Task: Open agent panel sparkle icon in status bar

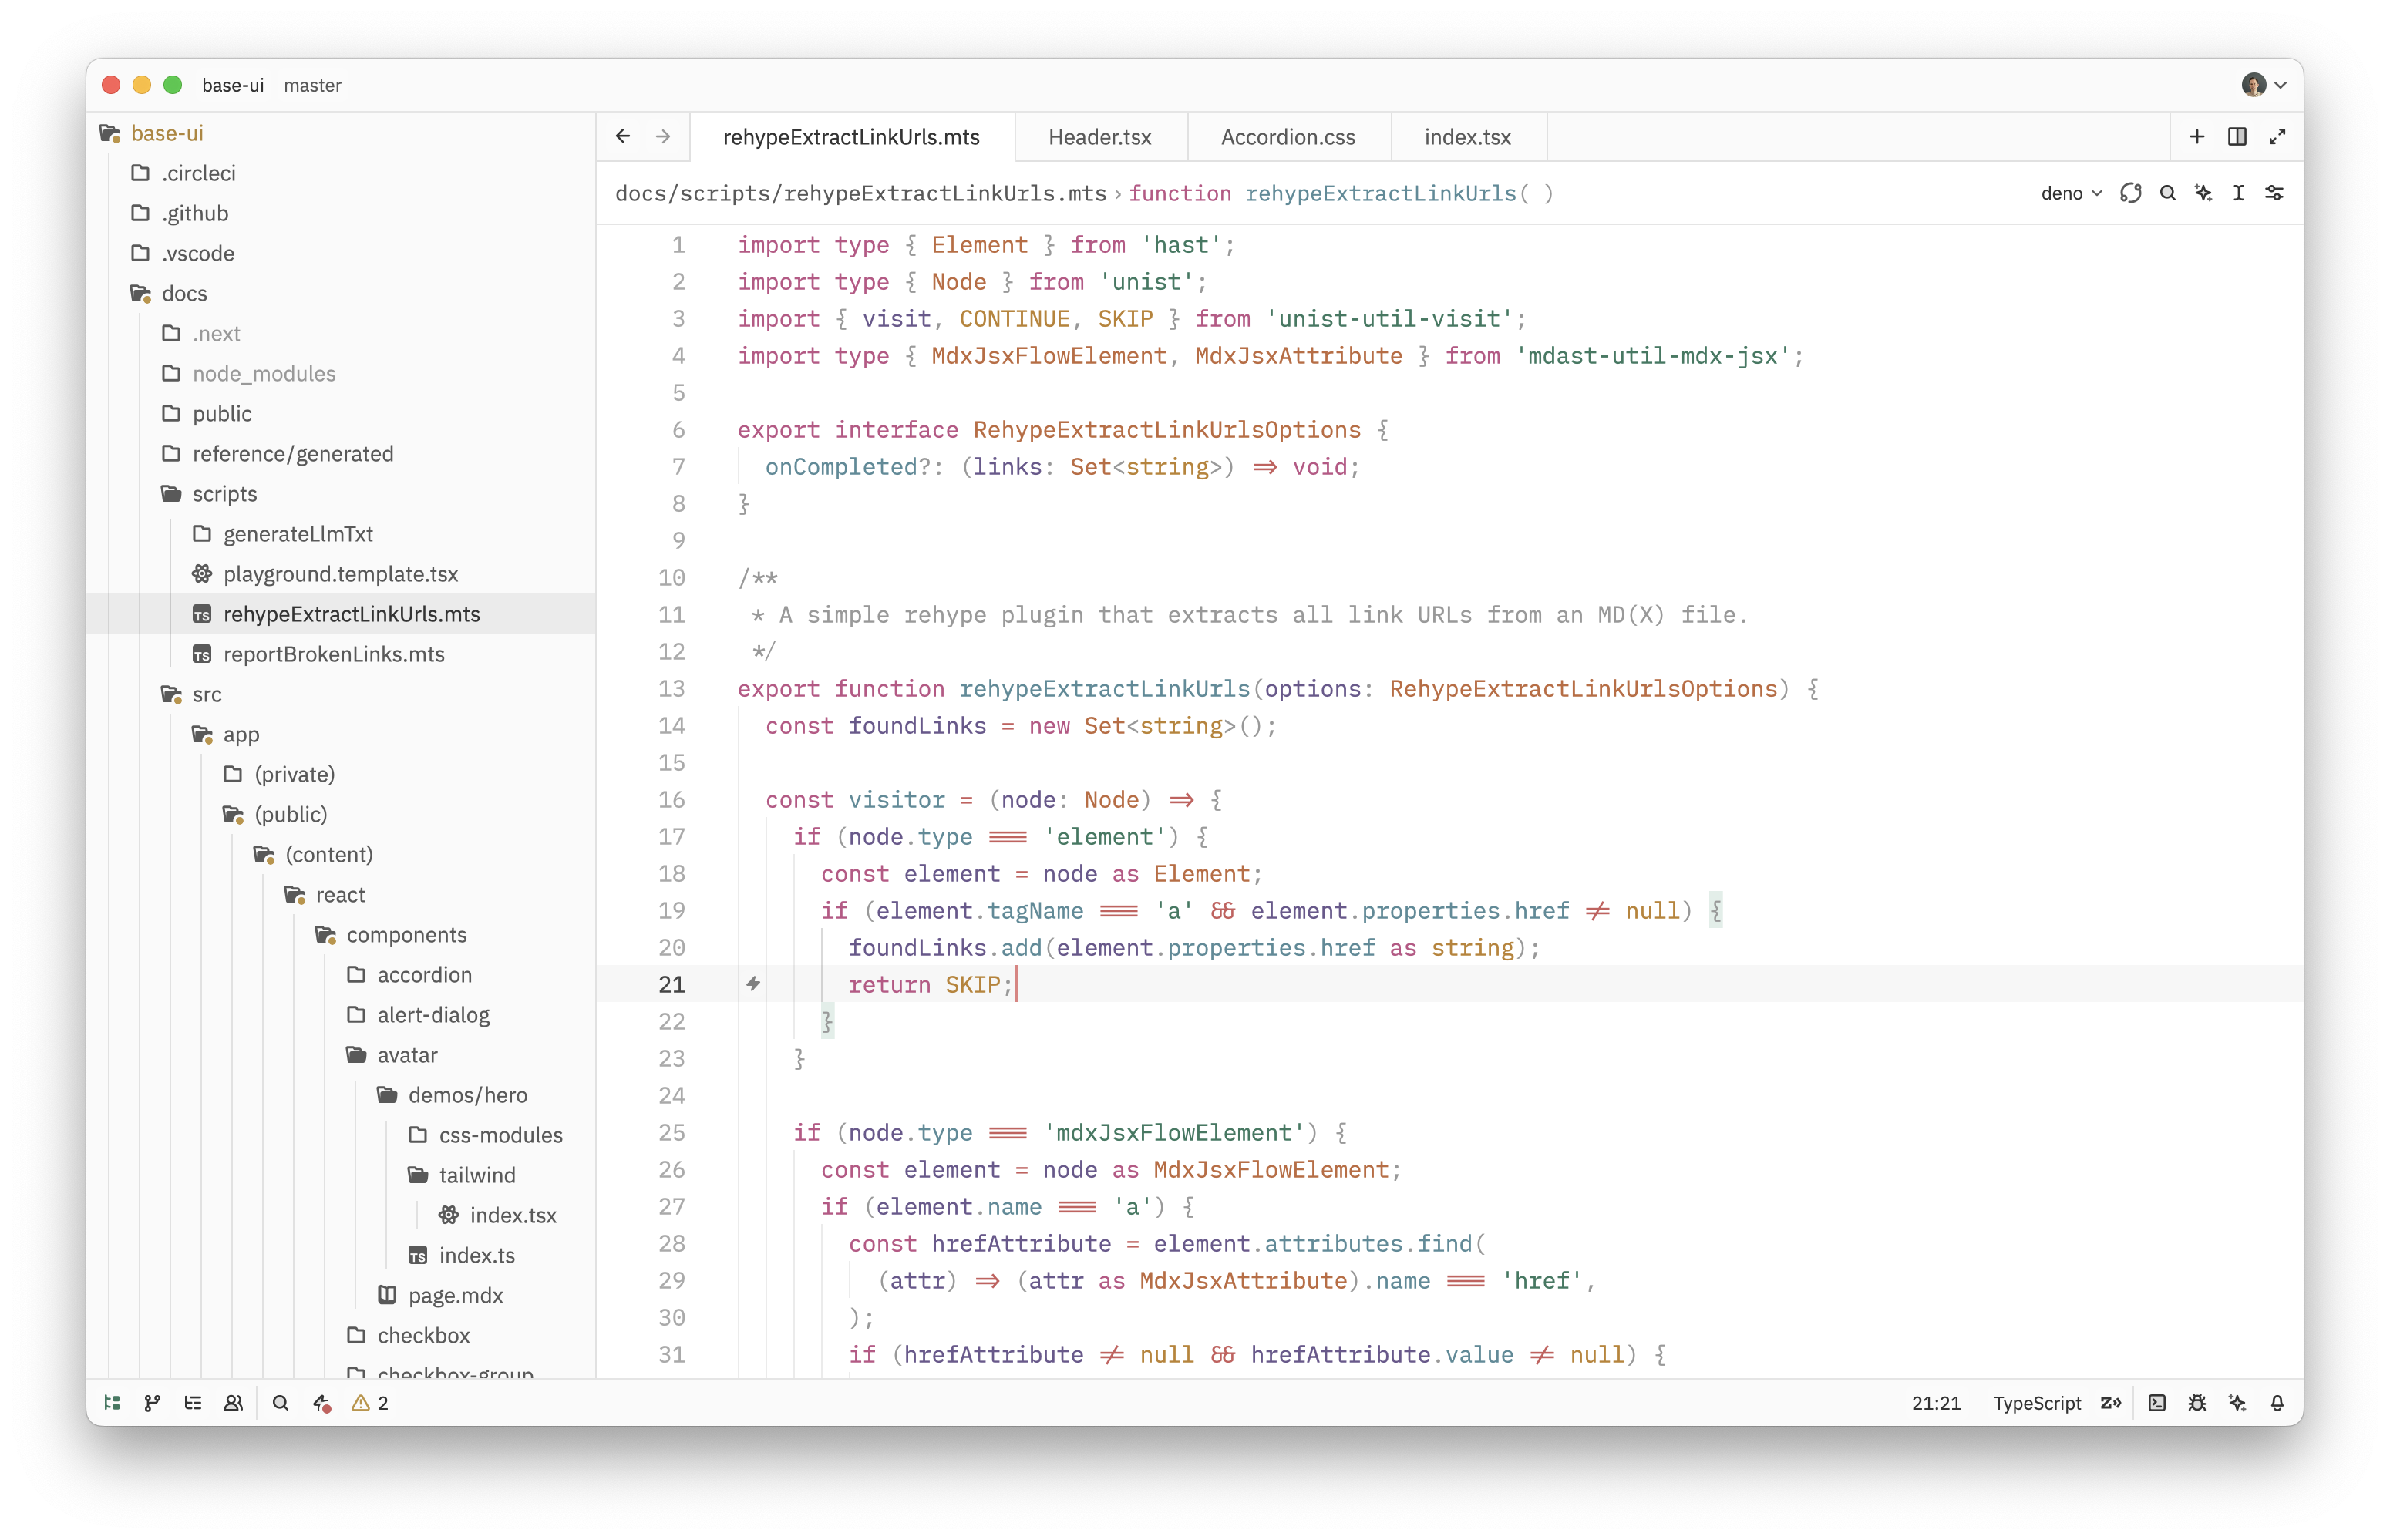Action: (x=2237, y=1403)
